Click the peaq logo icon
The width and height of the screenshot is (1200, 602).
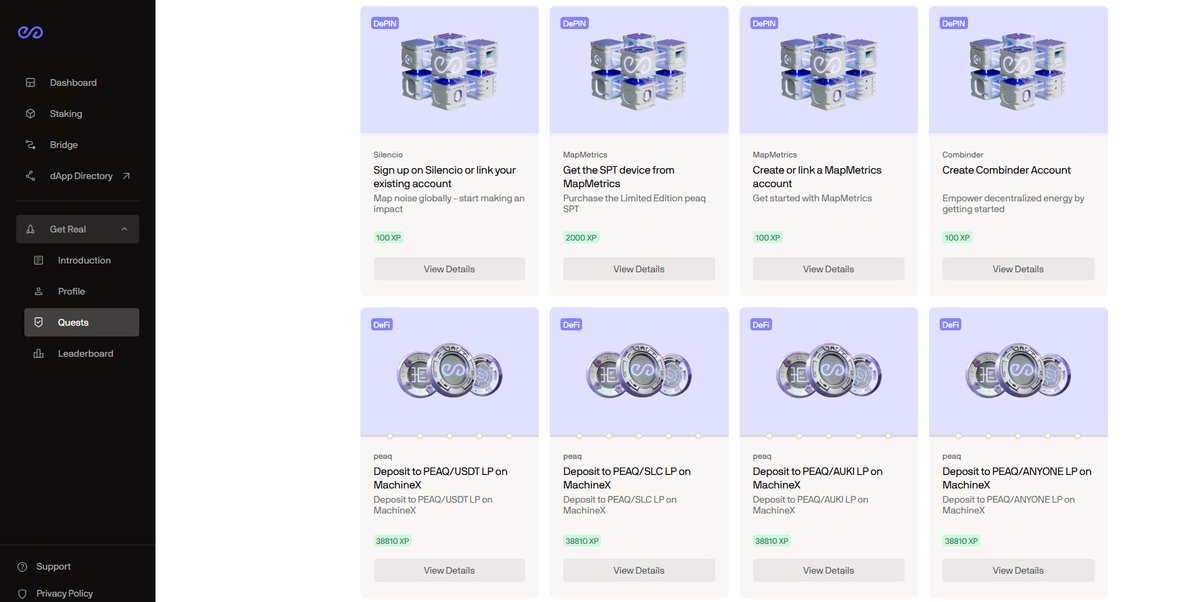30,33
